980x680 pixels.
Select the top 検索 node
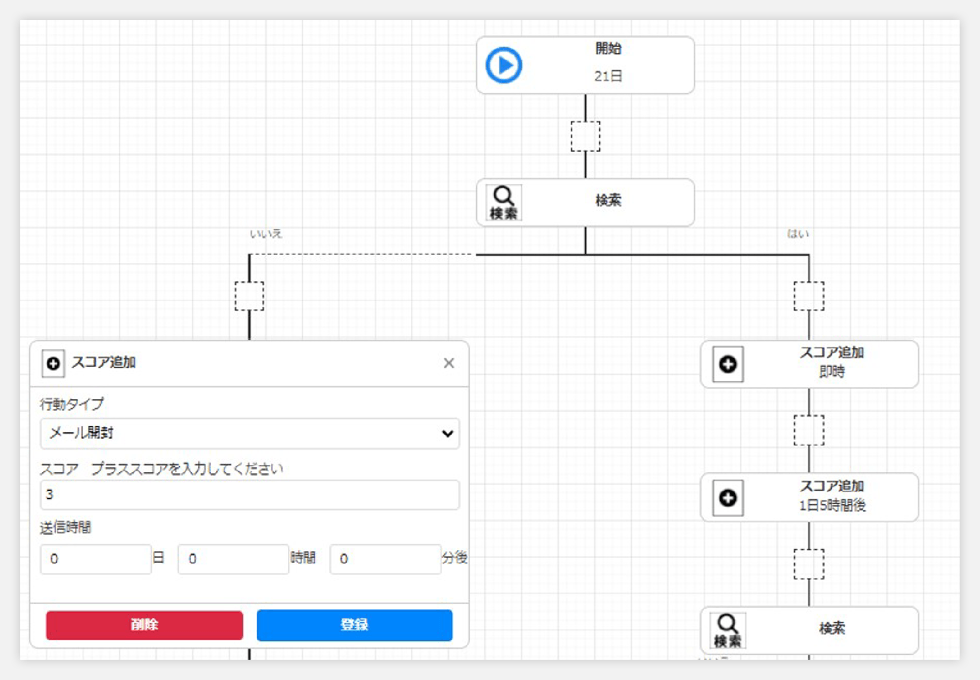pos(586,202)
